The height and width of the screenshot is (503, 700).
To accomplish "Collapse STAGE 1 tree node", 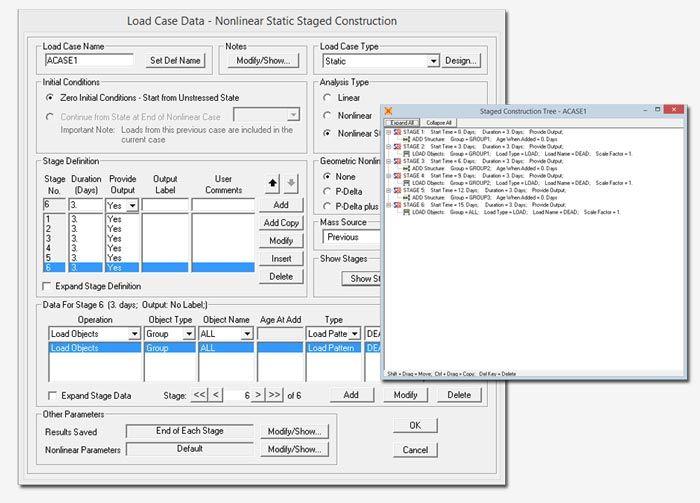I will click(388, 132).
